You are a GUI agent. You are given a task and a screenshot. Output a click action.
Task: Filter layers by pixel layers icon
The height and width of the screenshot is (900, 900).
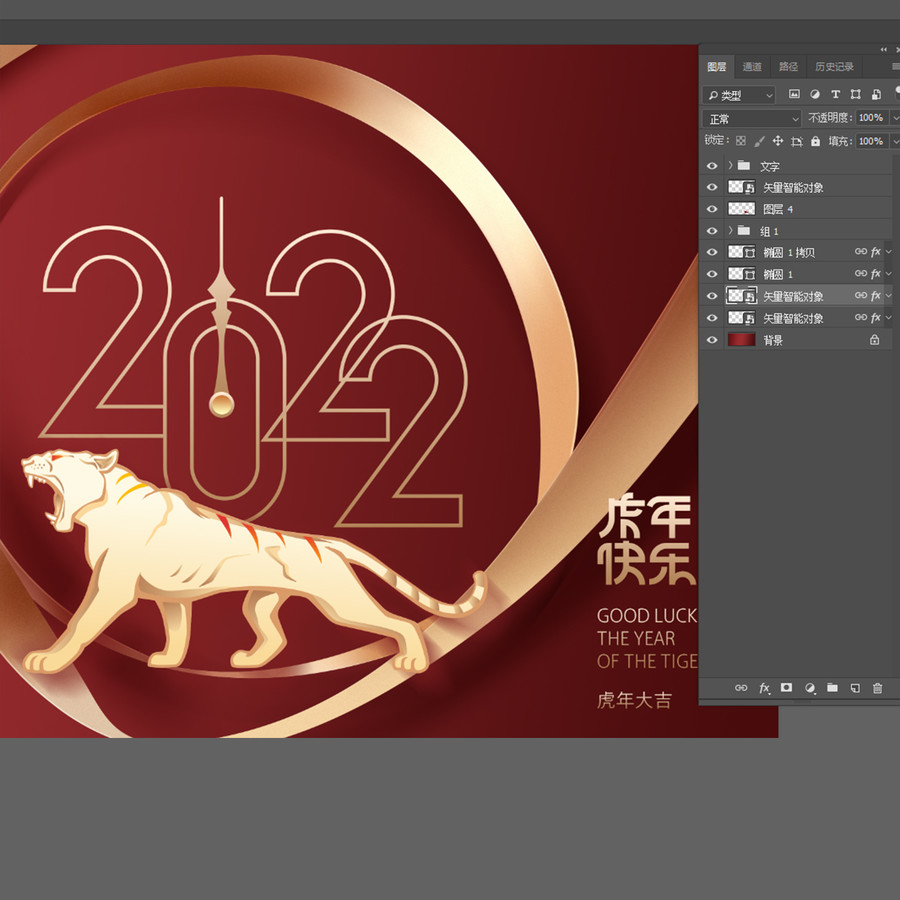[794, 94]
